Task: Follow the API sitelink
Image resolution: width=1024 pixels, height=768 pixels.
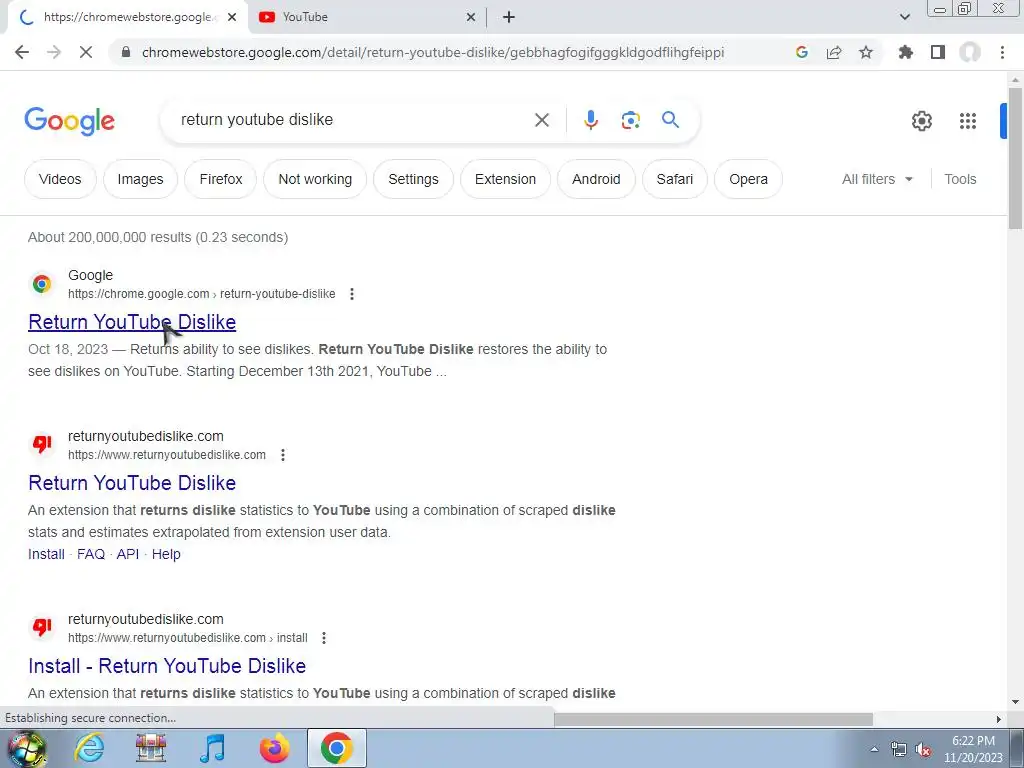Action: coord(128,554)
